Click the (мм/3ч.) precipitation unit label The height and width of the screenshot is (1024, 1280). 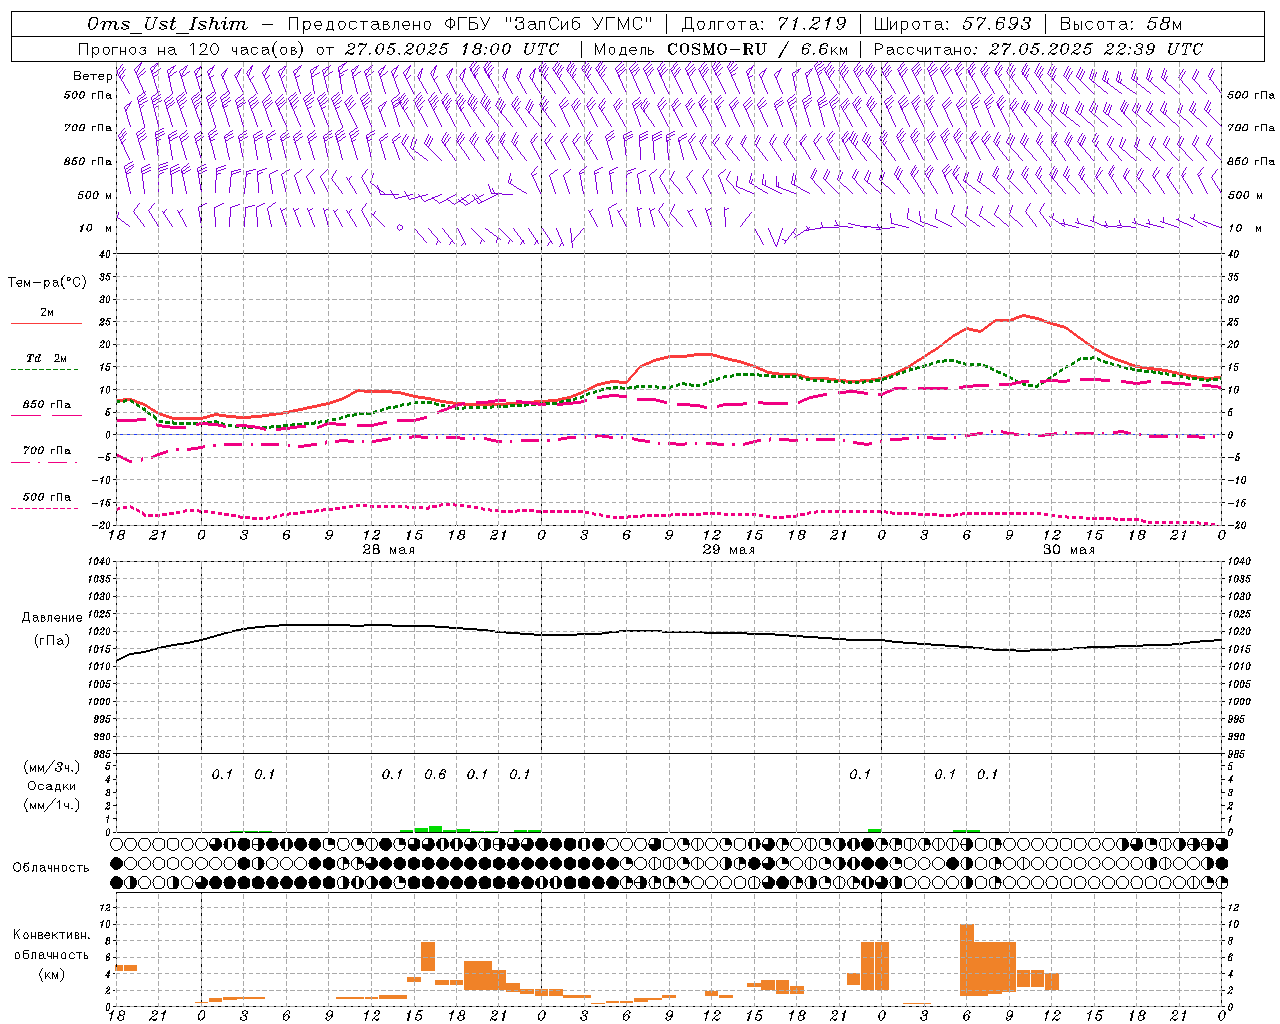(x=52, y=768)
